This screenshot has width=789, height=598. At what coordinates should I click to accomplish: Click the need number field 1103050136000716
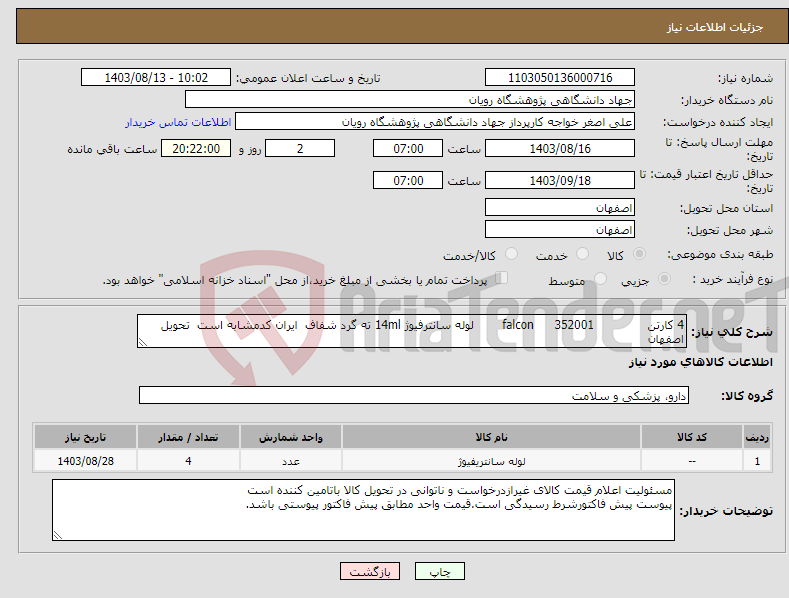(x=560, y=78)
